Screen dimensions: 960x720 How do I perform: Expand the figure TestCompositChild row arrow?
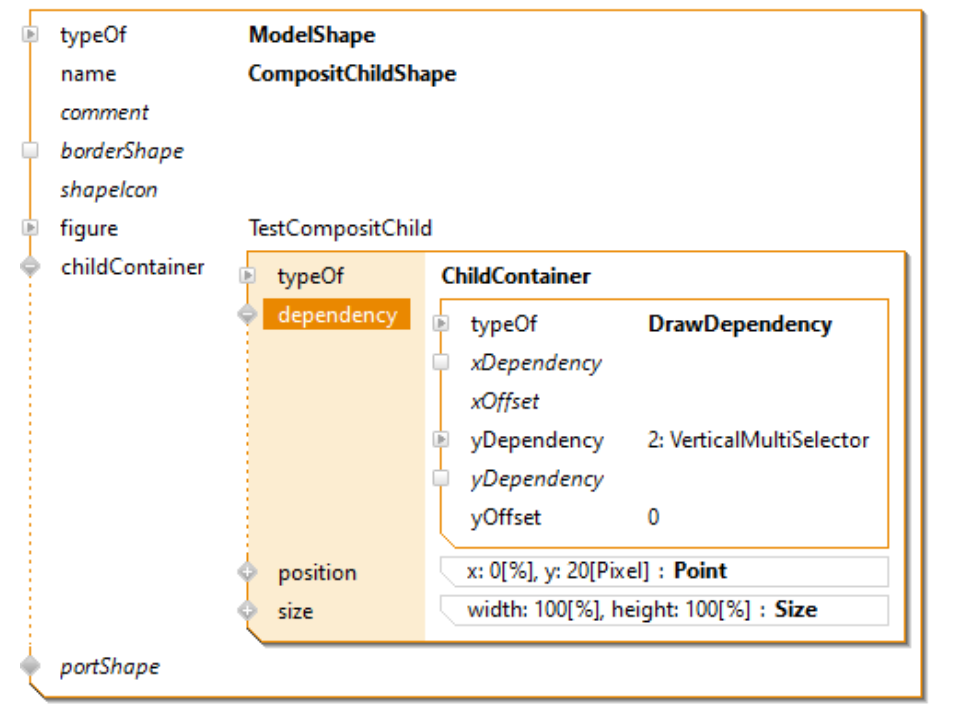[x=31, y=228]
